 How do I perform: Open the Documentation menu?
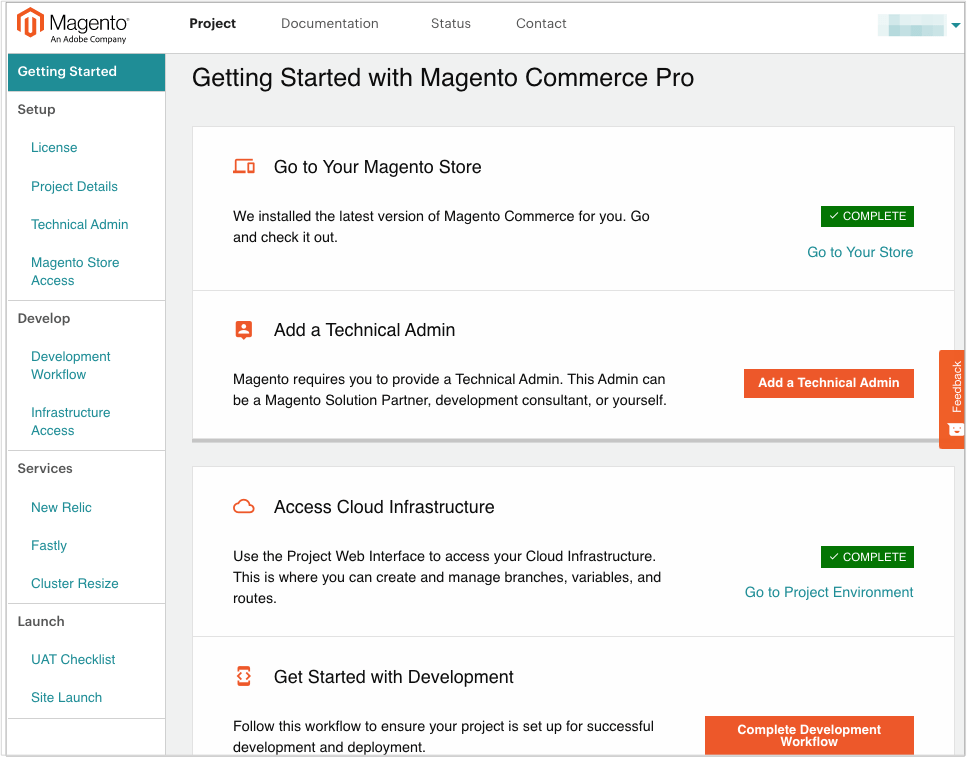coord(330,23)
